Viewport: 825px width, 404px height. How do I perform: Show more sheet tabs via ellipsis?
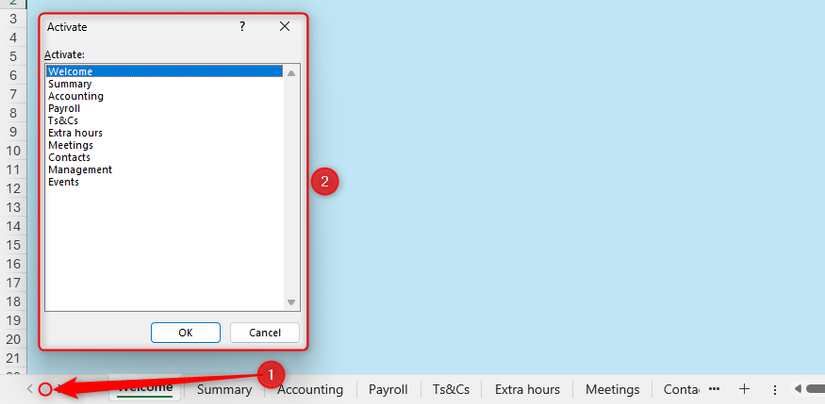pyautogui.click(x=714, y=389)
